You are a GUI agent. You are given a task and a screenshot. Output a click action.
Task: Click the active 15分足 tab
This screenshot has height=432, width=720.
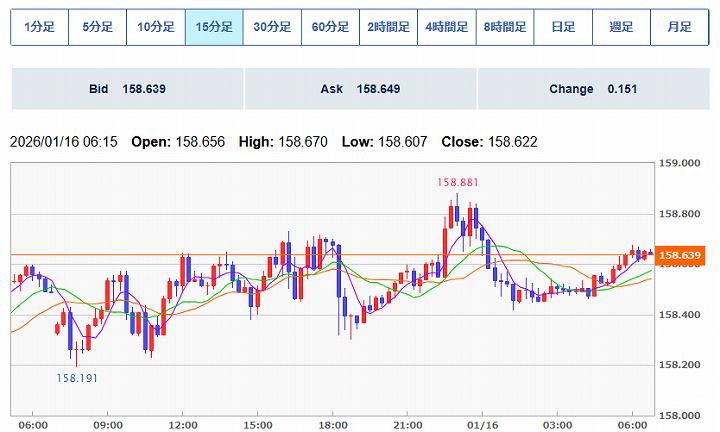214,27
